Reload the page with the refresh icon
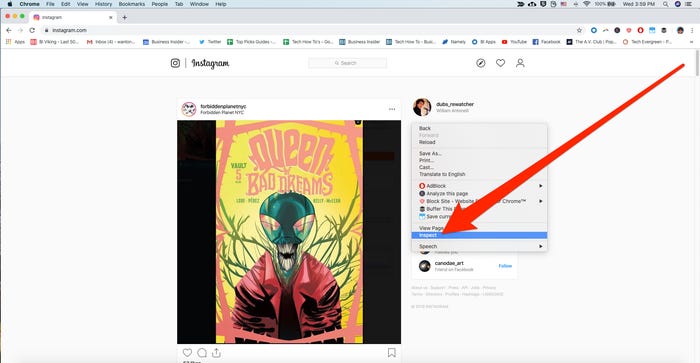 [x=32, y=30]
